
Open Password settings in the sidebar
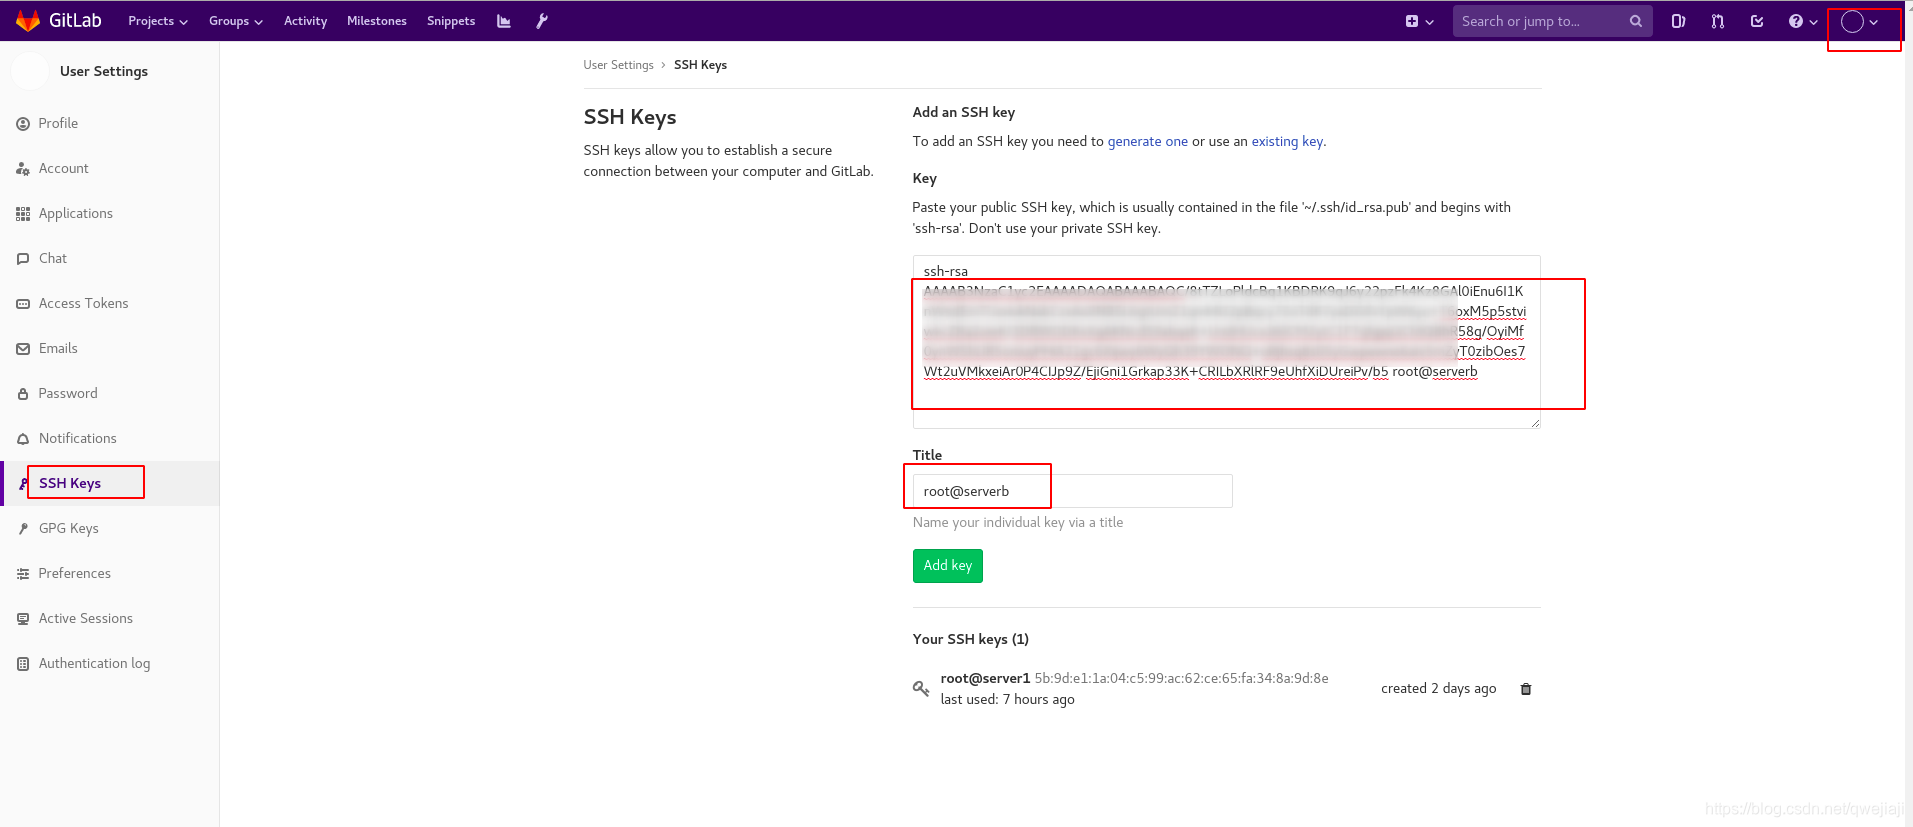pyautogui.click(x=68, y=393)
